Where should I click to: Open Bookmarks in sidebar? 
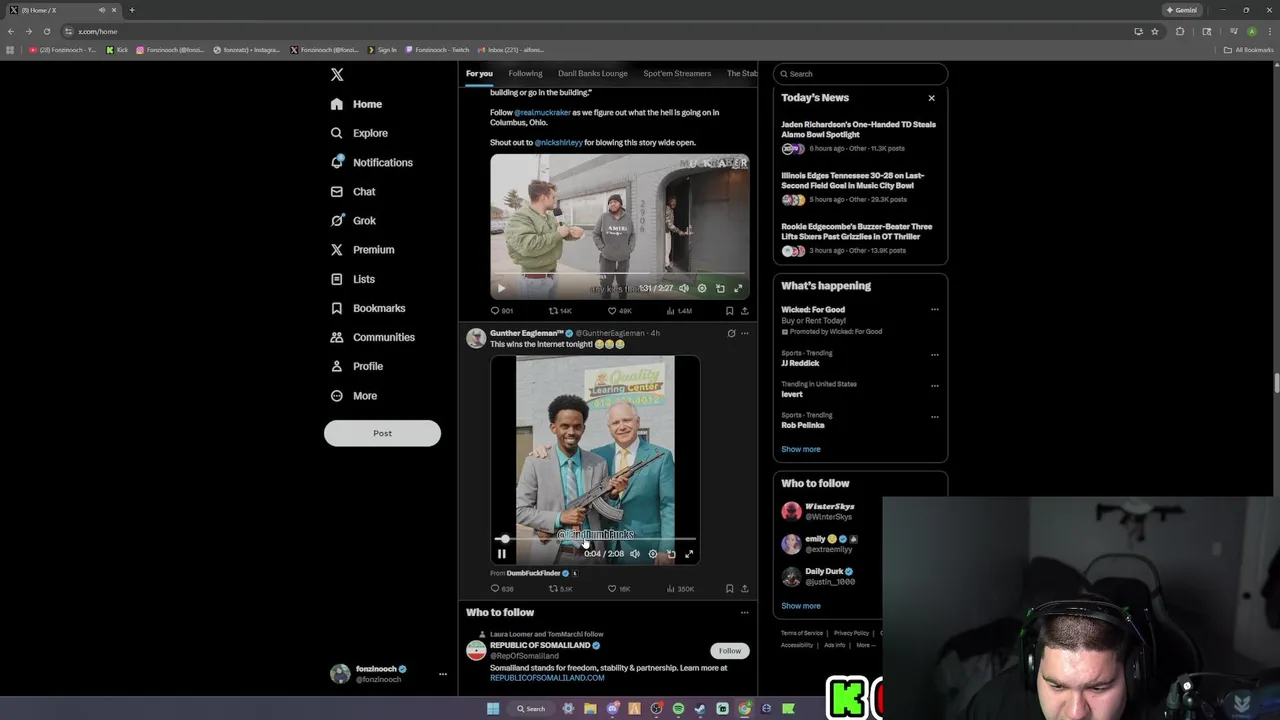[x=367, y=308]
